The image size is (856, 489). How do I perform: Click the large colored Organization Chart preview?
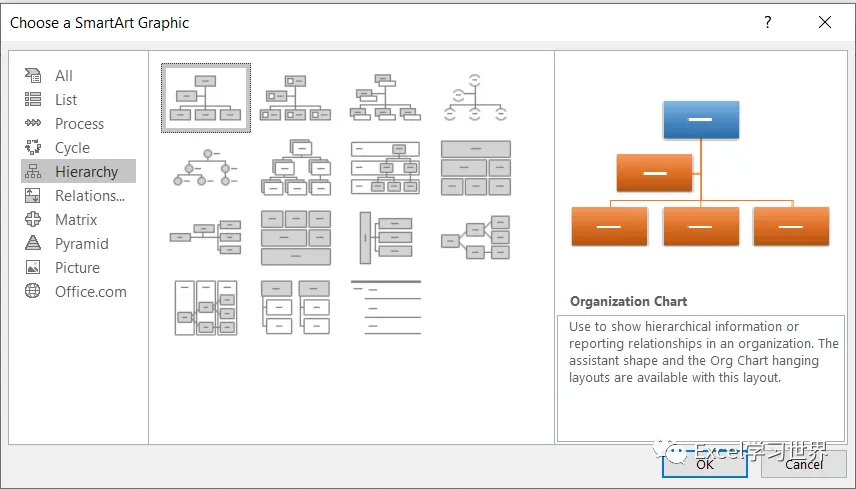(x=700, y=174)
